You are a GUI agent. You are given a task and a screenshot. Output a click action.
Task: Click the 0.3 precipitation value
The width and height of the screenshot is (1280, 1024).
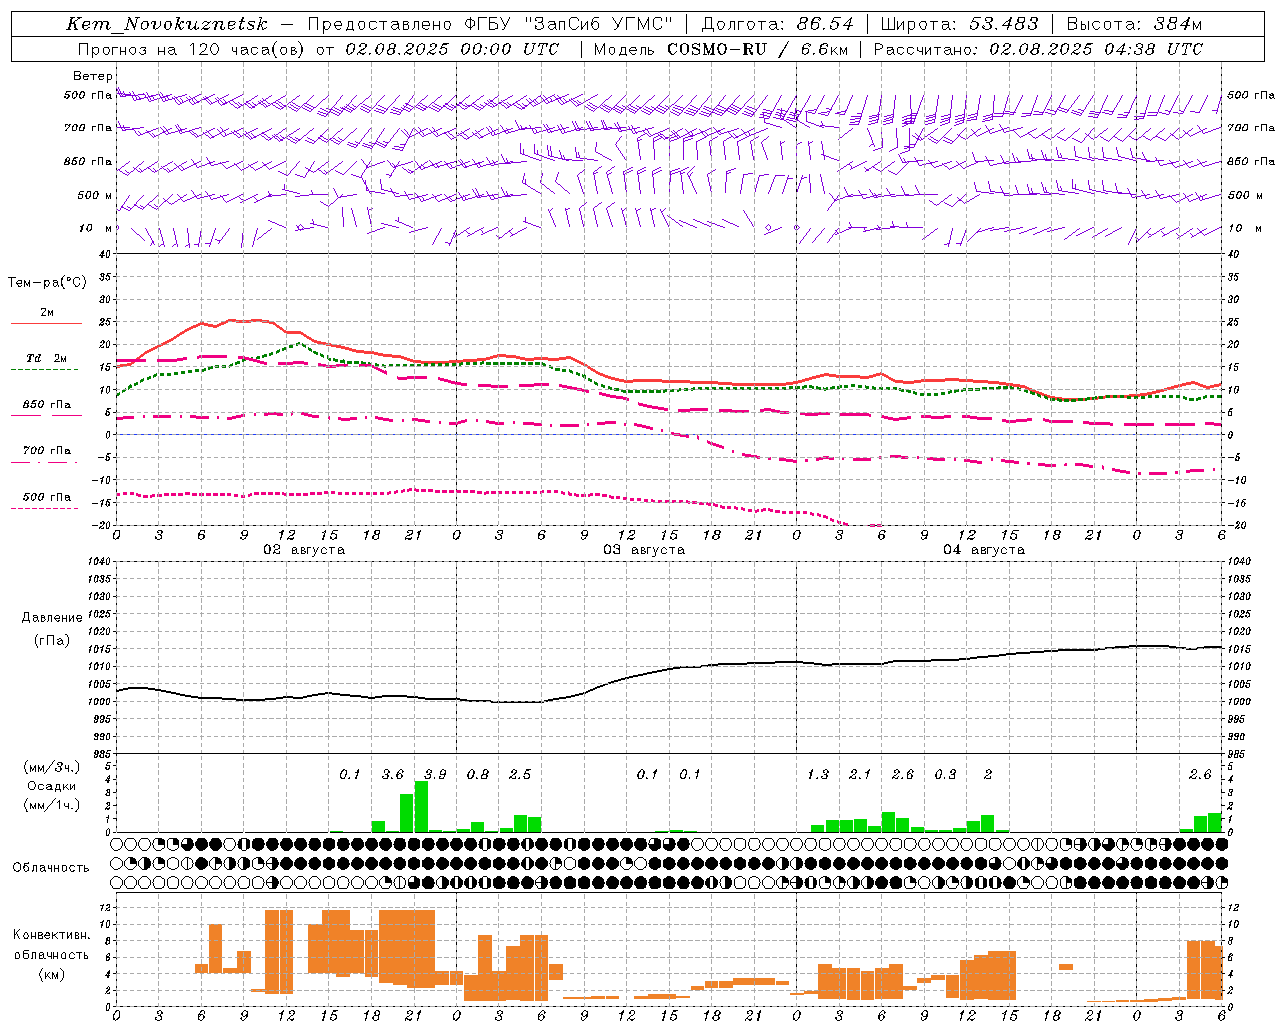(x=945, y=775)
